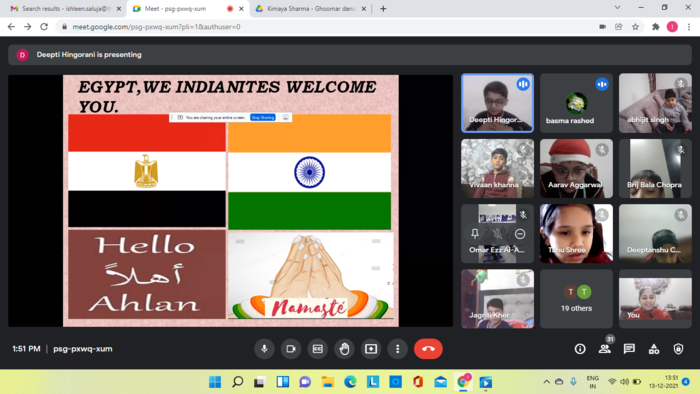Open the Present now screen share icon
700x394 pixels.
371,349
